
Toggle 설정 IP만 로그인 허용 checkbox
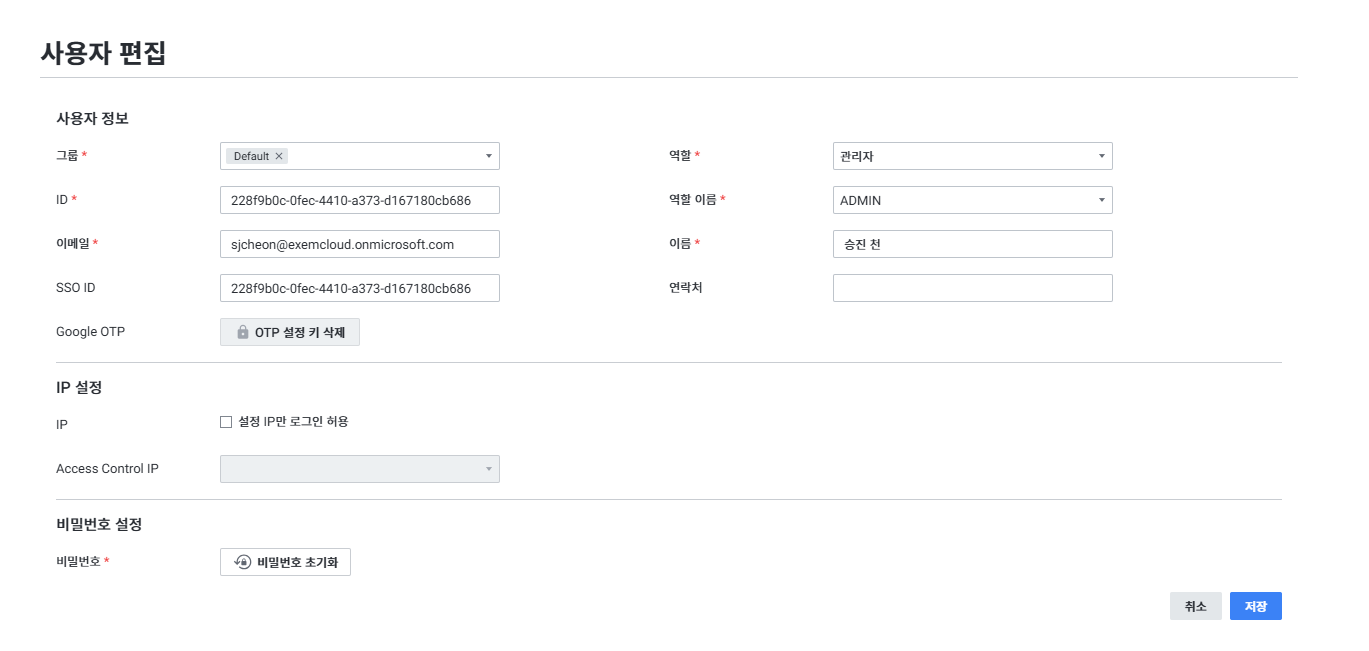(226, 422)
